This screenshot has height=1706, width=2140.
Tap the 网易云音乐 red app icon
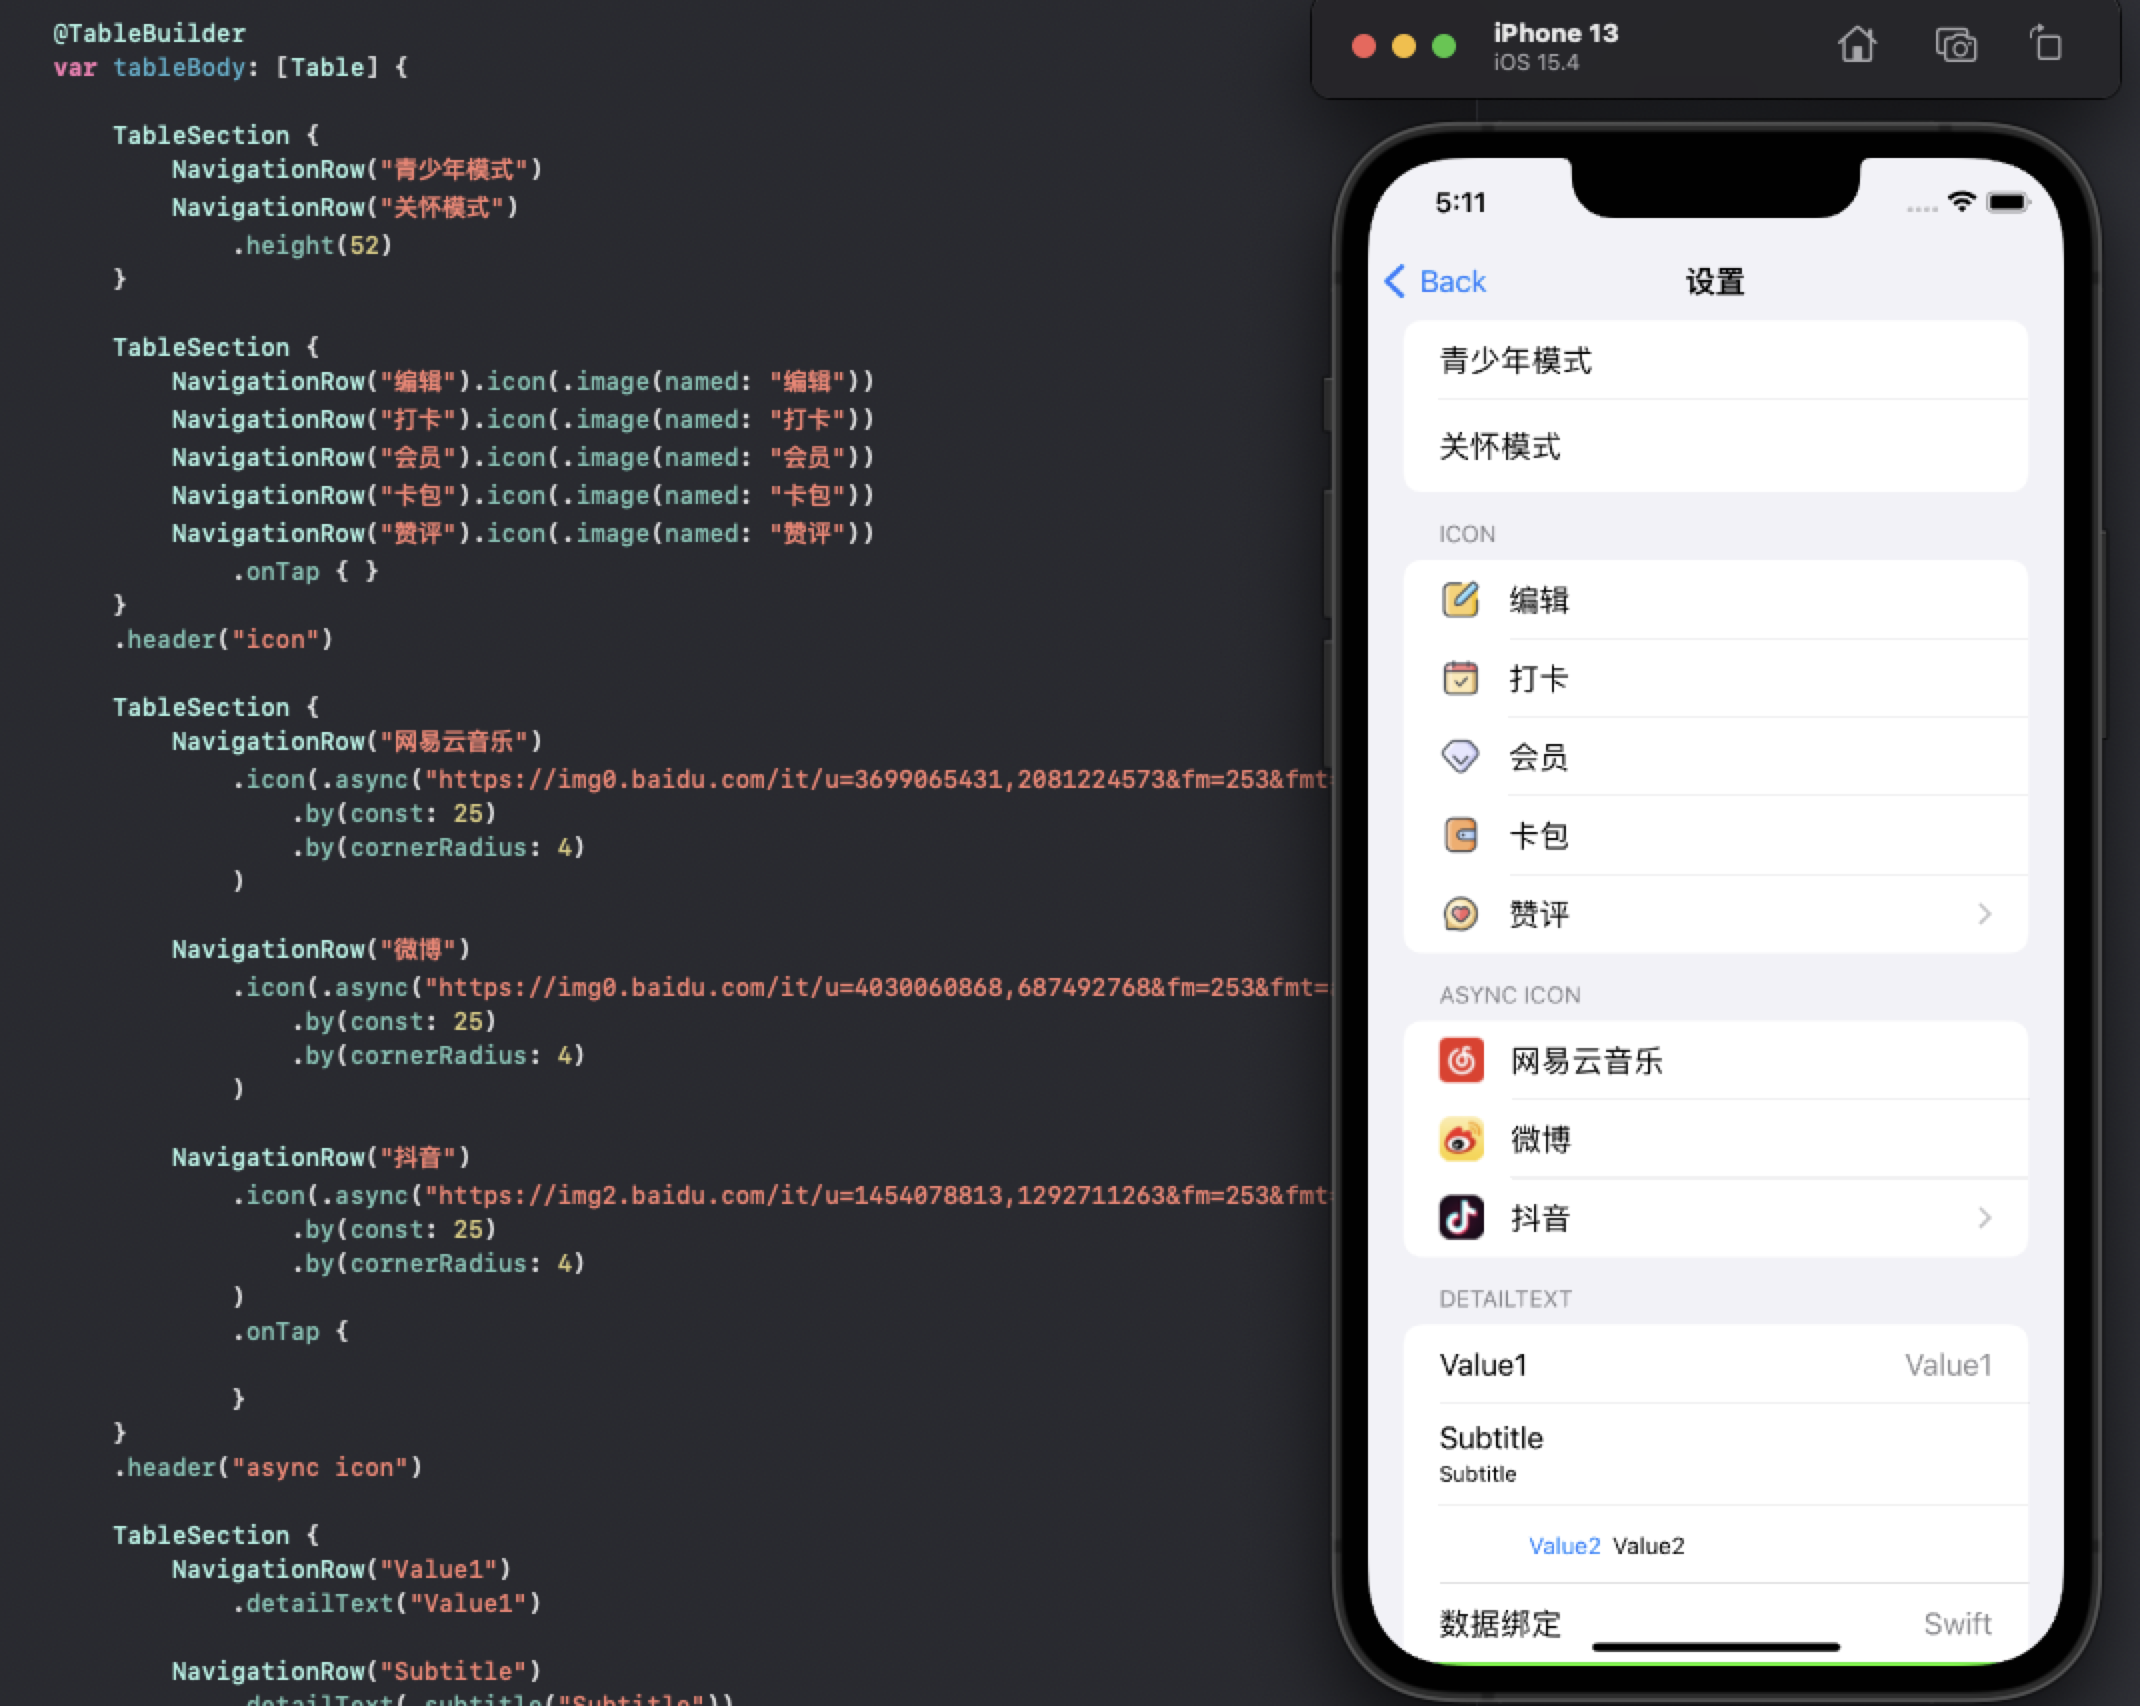[x=1461, y=1061]
